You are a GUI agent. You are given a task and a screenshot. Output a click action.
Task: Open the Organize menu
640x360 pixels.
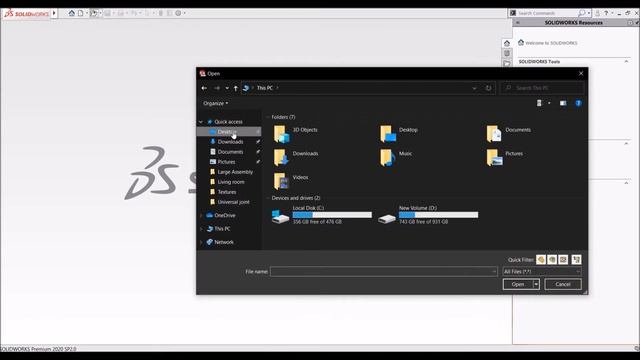pyautogui.click(x=216, y=103)
